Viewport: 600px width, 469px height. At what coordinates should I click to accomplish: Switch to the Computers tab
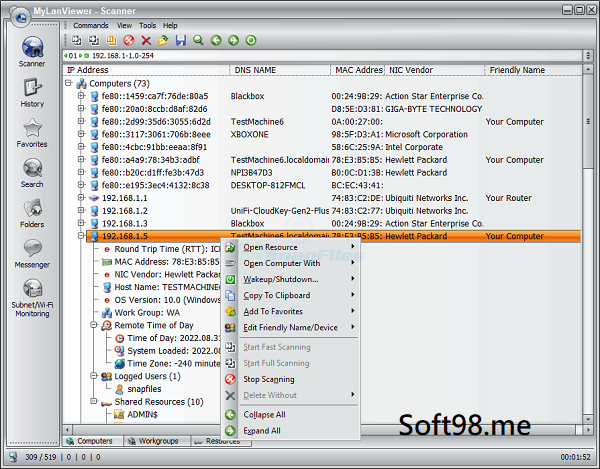(93, 441)
